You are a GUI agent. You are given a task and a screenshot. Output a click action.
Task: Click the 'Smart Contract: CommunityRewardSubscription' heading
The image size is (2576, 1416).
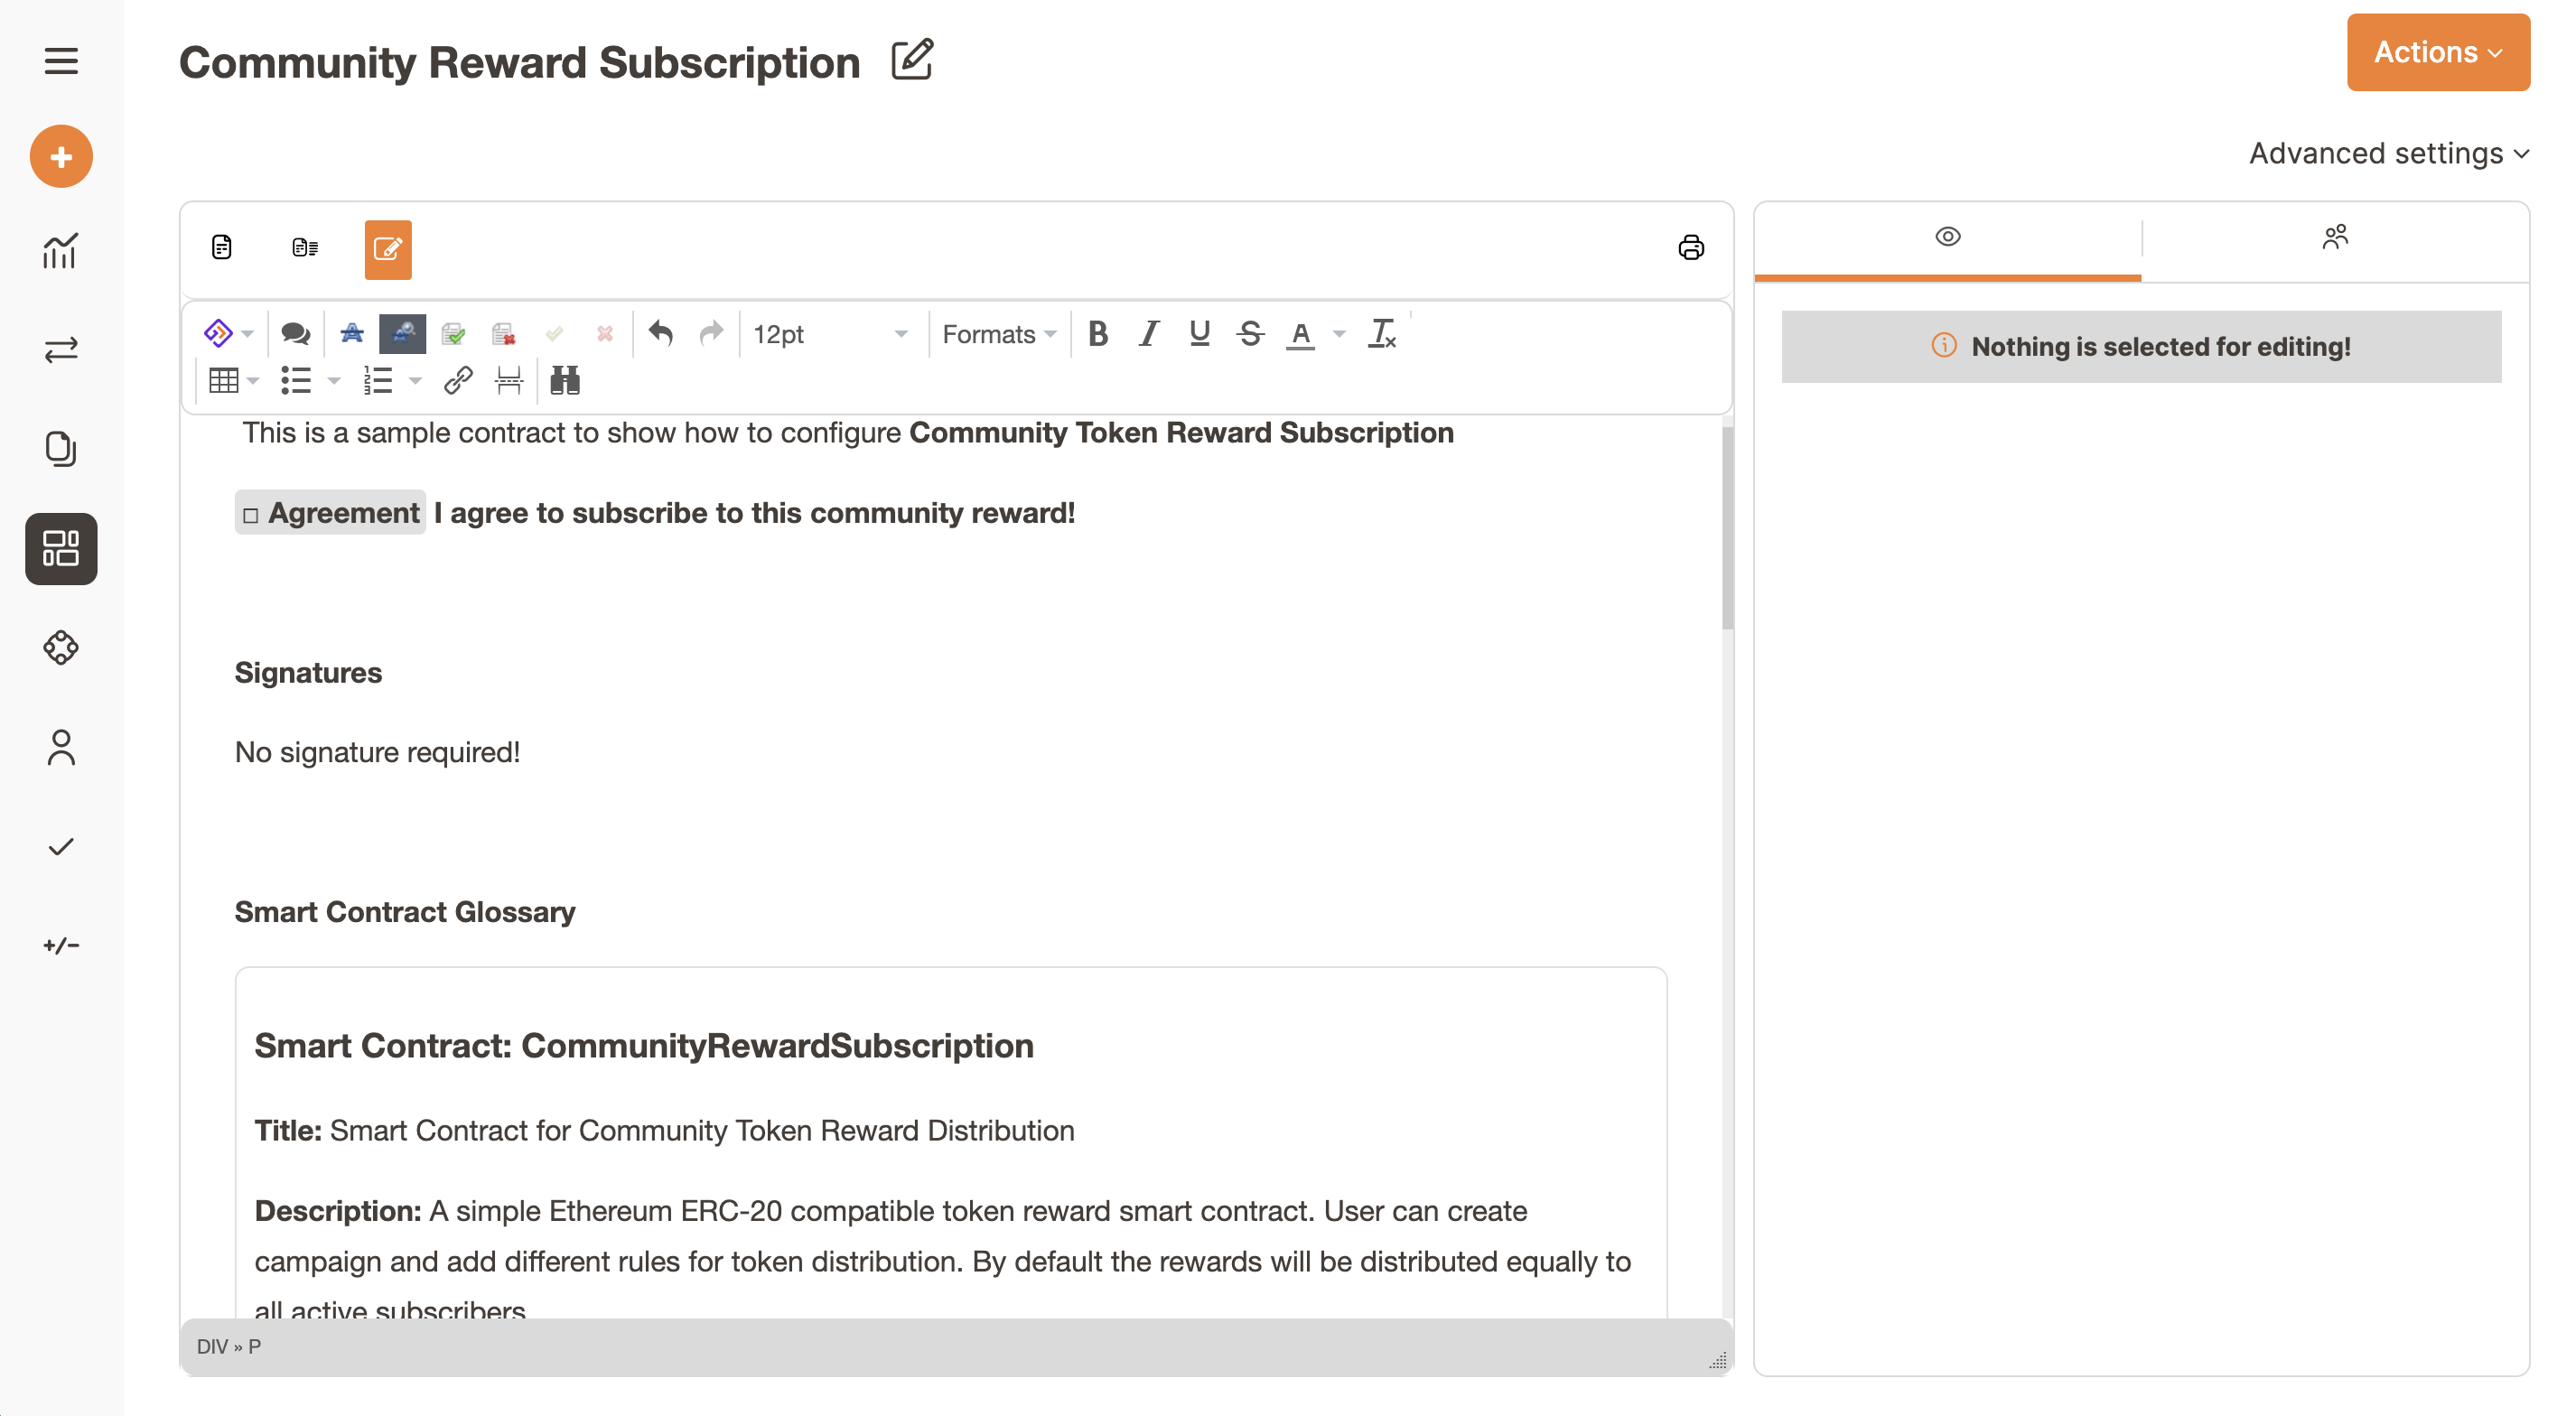644,1045
